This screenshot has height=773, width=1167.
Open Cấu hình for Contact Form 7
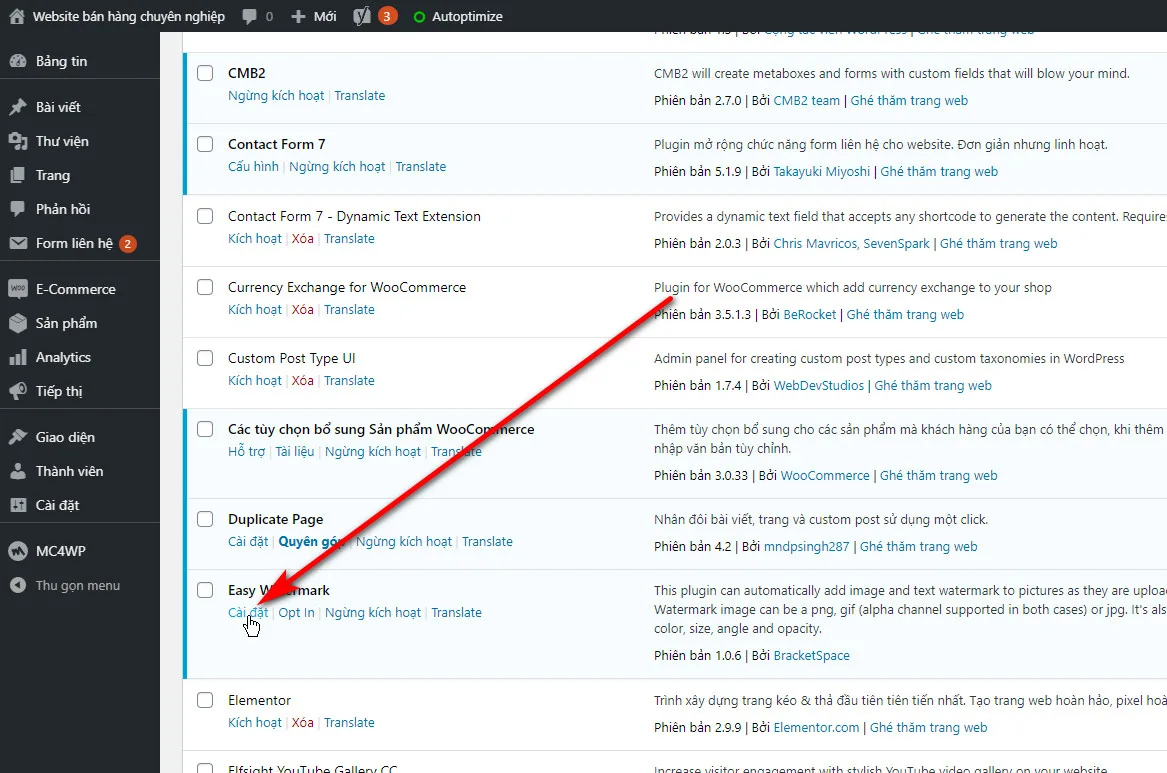[x=253, y=167]
